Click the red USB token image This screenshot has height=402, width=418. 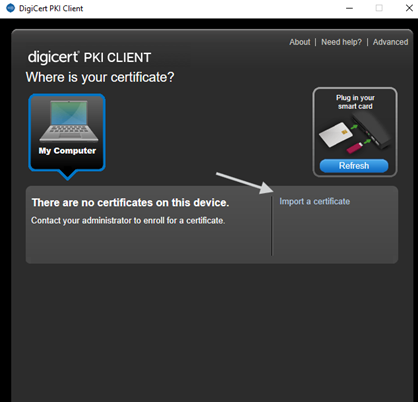click(355, 148)
